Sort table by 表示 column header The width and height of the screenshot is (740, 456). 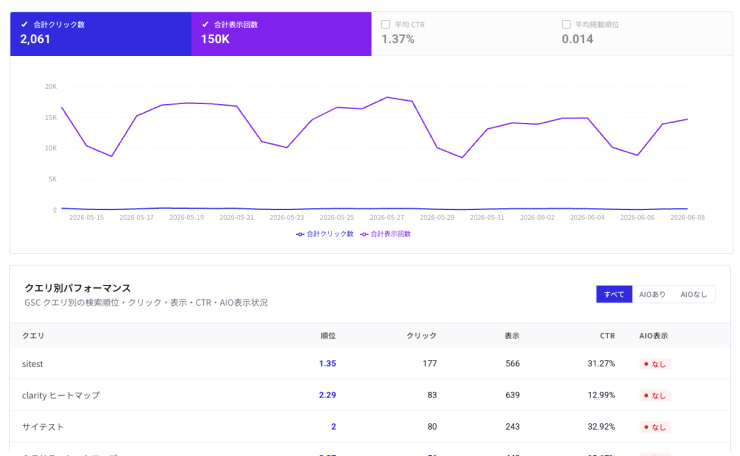pyautogui.click(x=512, y=336)
